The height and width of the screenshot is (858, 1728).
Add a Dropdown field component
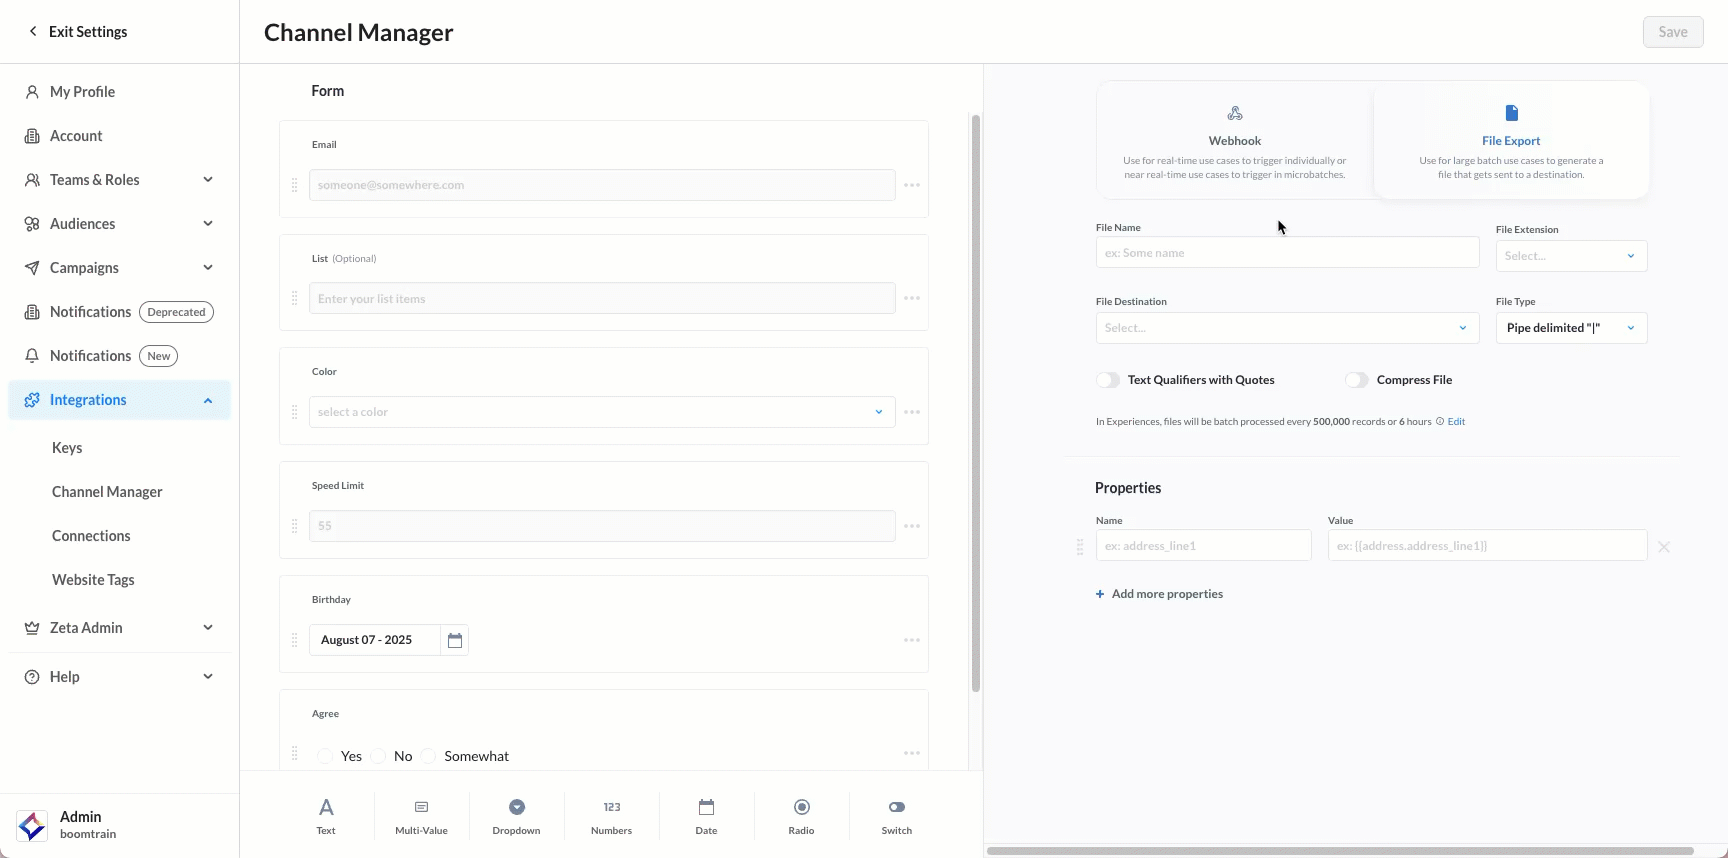tap(516, 816)
